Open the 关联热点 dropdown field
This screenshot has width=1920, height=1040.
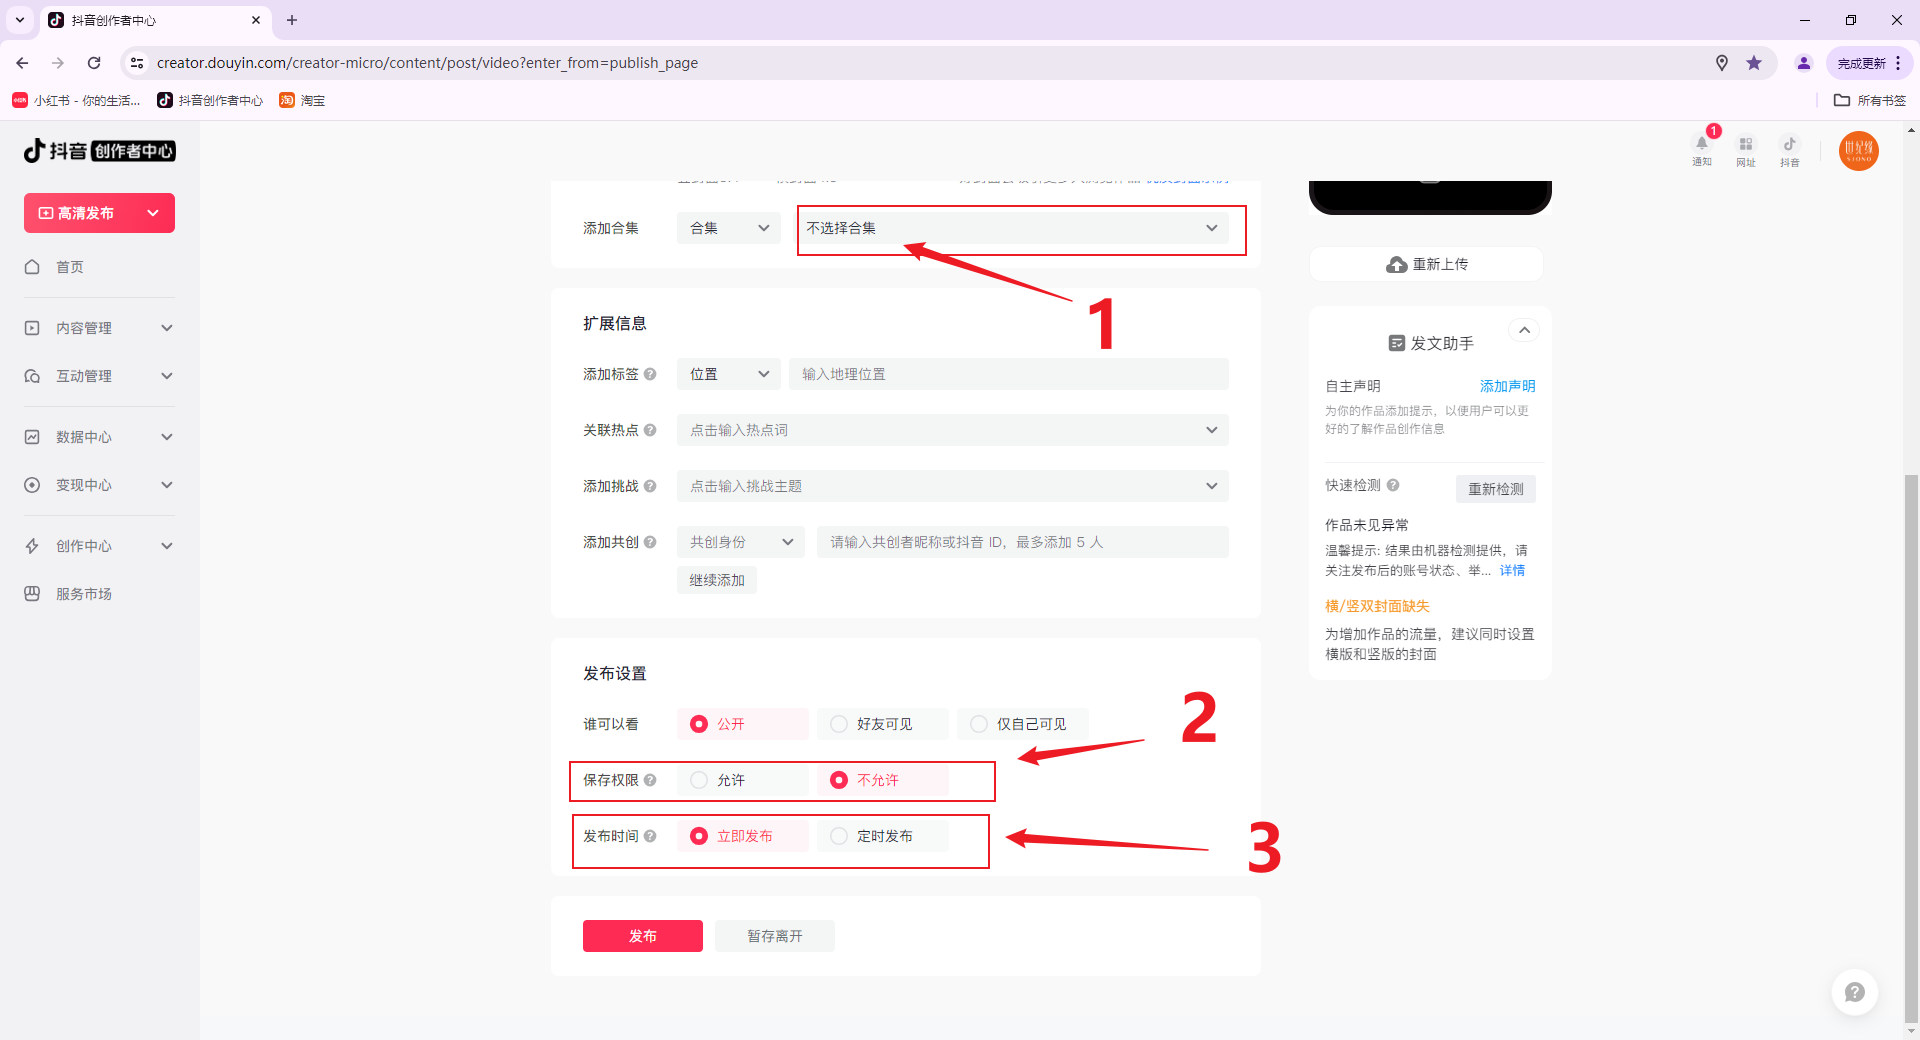pyautogui.click(x=952, y=430)
